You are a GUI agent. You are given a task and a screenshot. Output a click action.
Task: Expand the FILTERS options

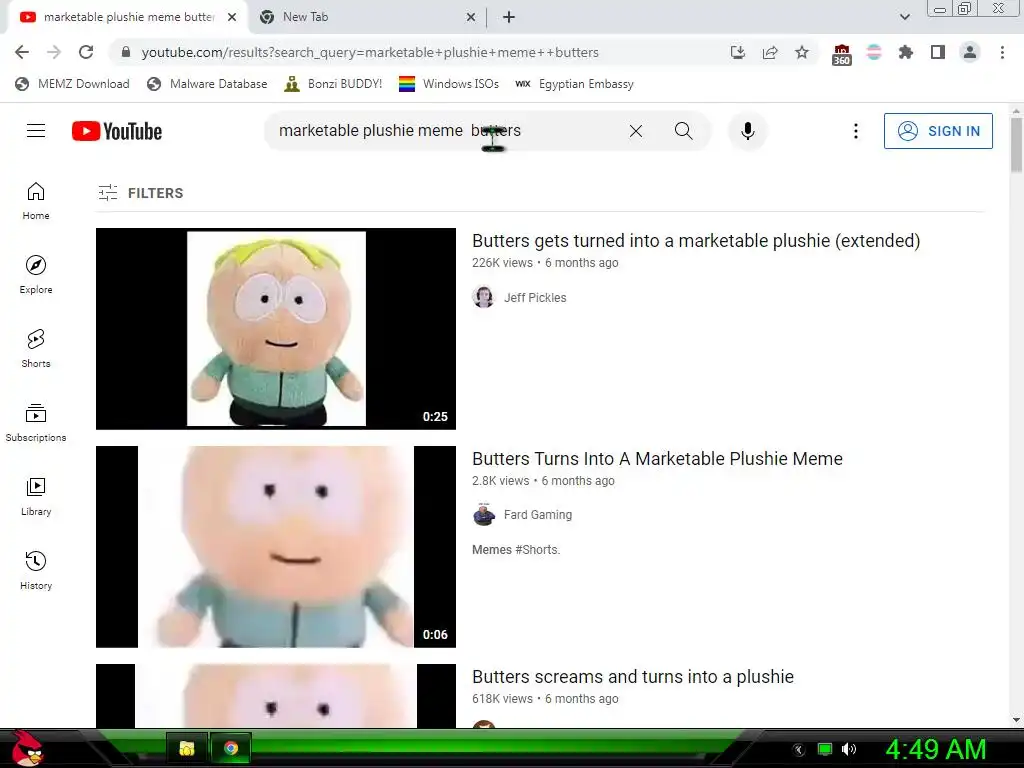(140, 193)
